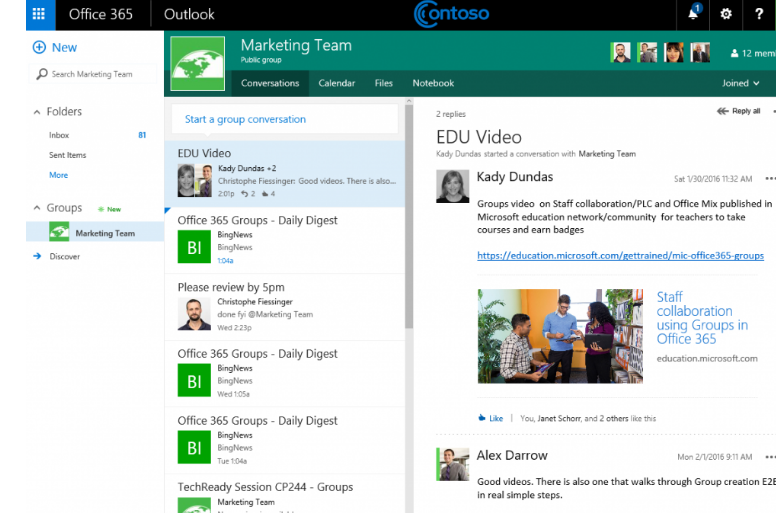
Task: Click Discover groups link
Action: pos(64,256)
